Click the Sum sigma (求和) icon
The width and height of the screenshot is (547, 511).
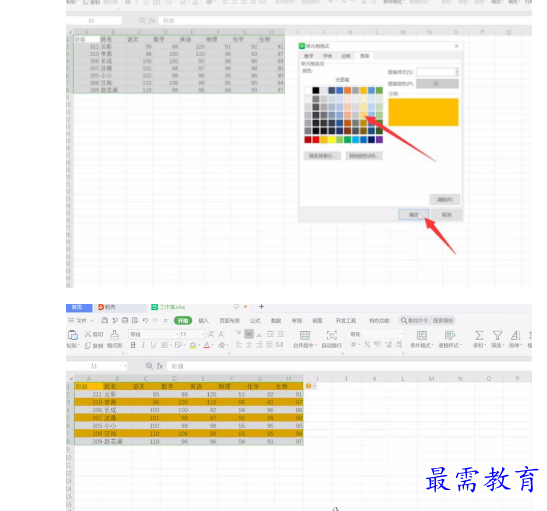tap(479, 336)
